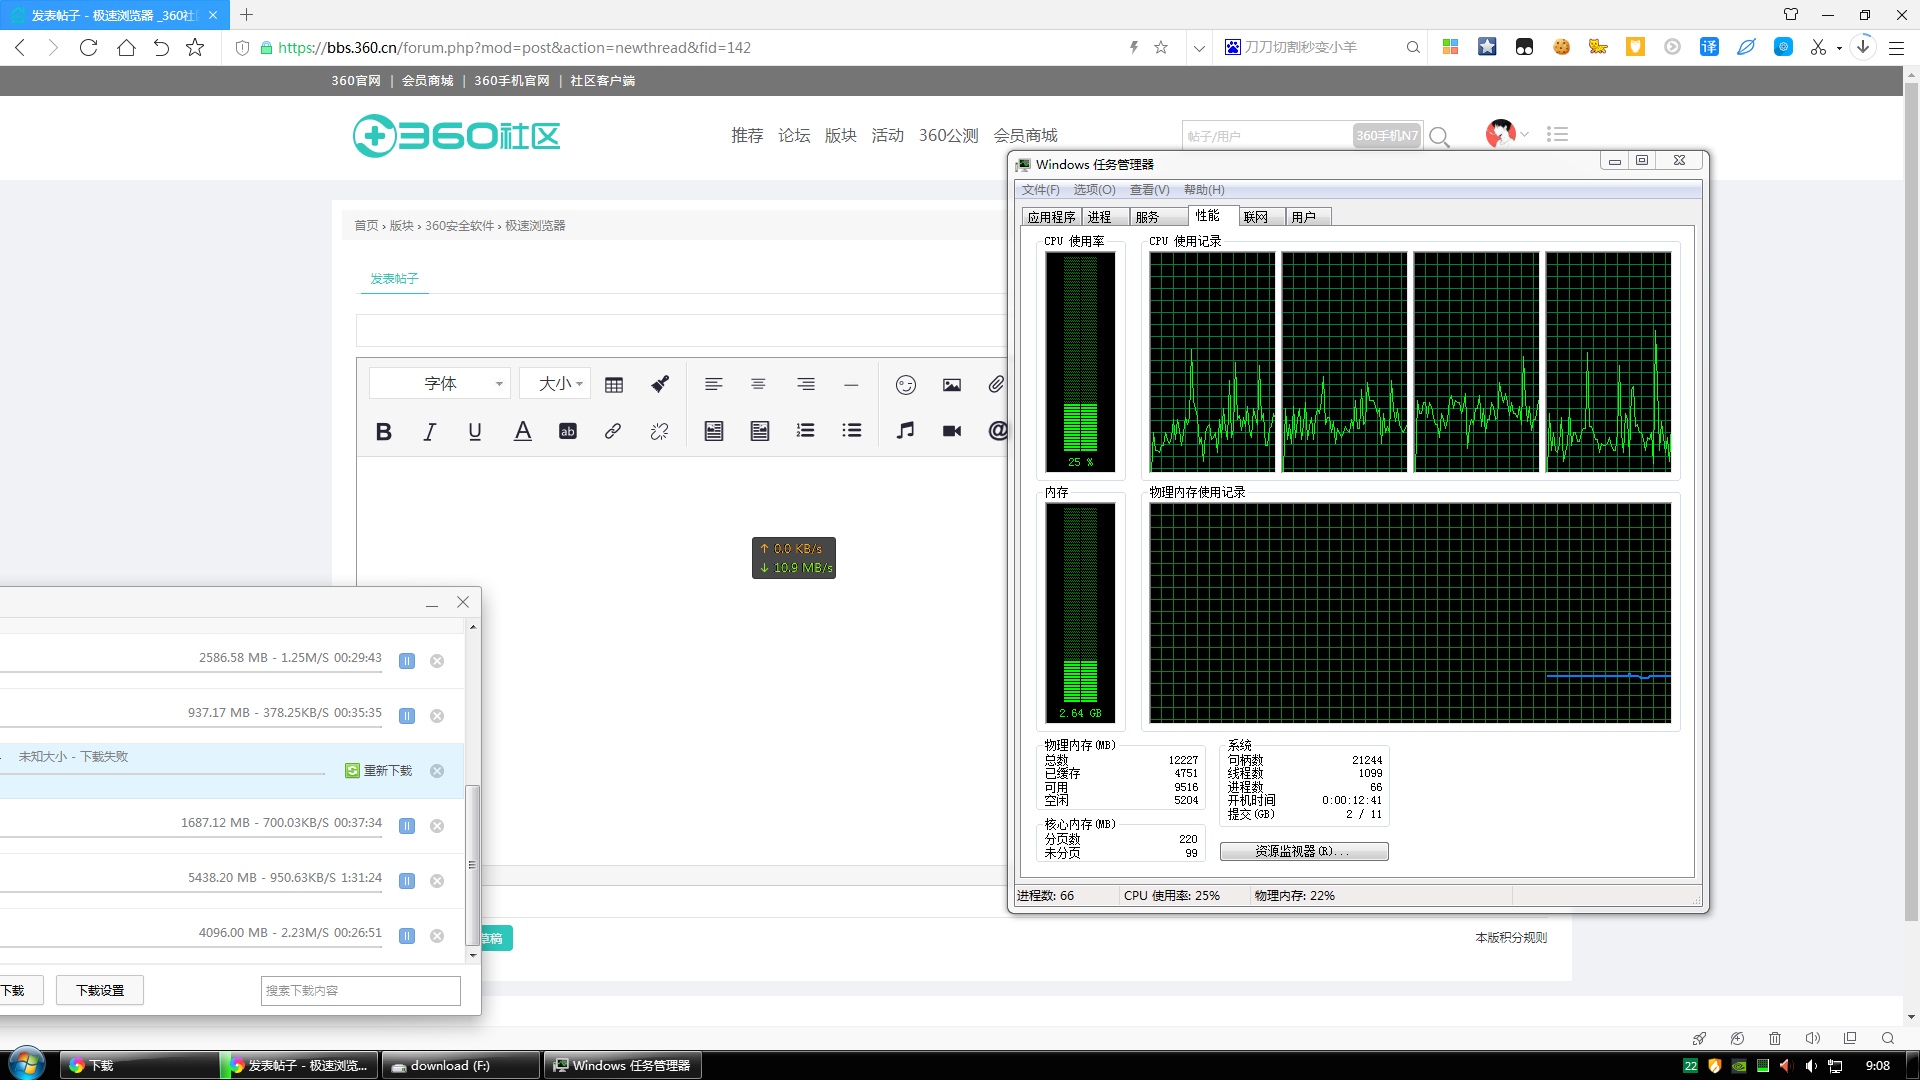
Task: Open the 大小 font size dropdown
Action: click(x=555, y=384)
